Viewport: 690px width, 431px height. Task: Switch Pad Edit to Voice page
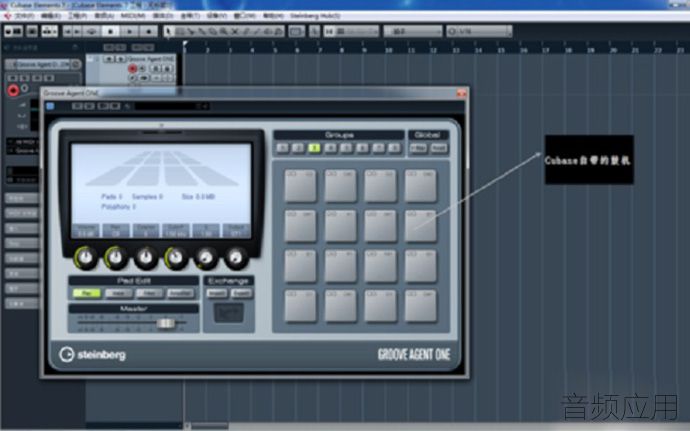pyautogui.click(x=118, y=293)
